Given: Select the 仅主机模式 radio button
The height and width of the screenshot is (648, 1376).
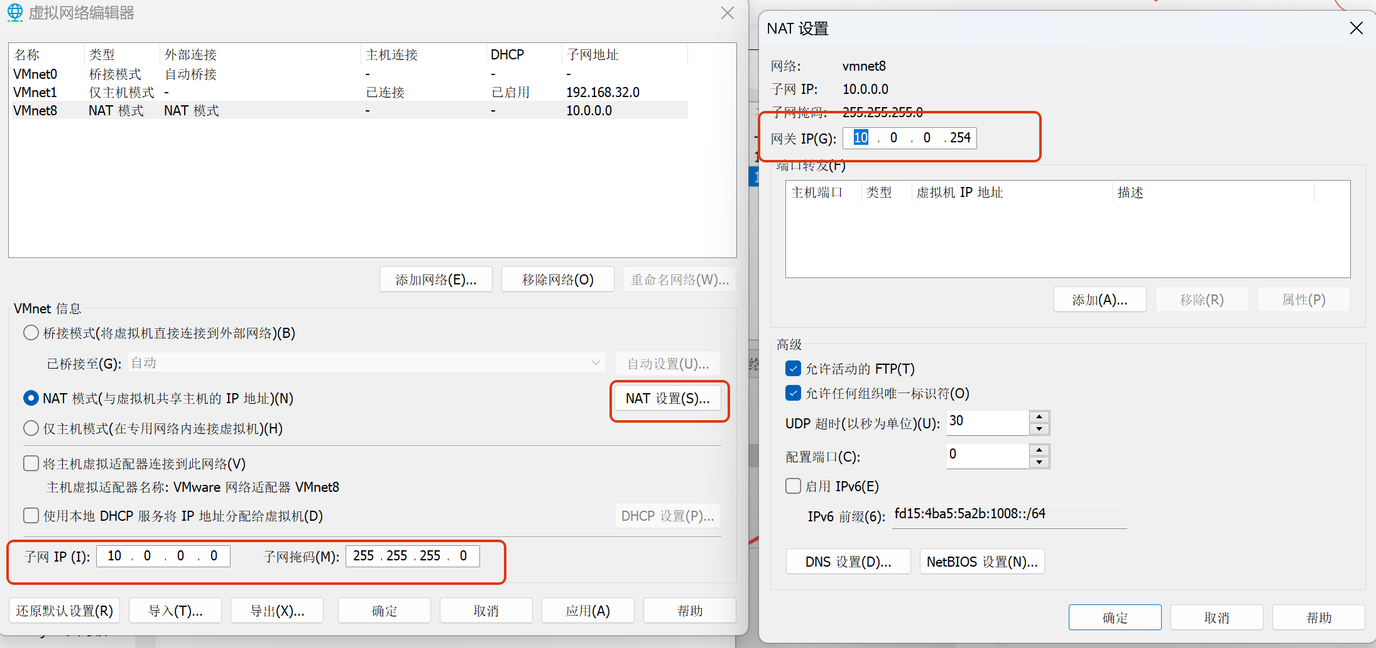Looking at the screenshot, I should point(31,428).
